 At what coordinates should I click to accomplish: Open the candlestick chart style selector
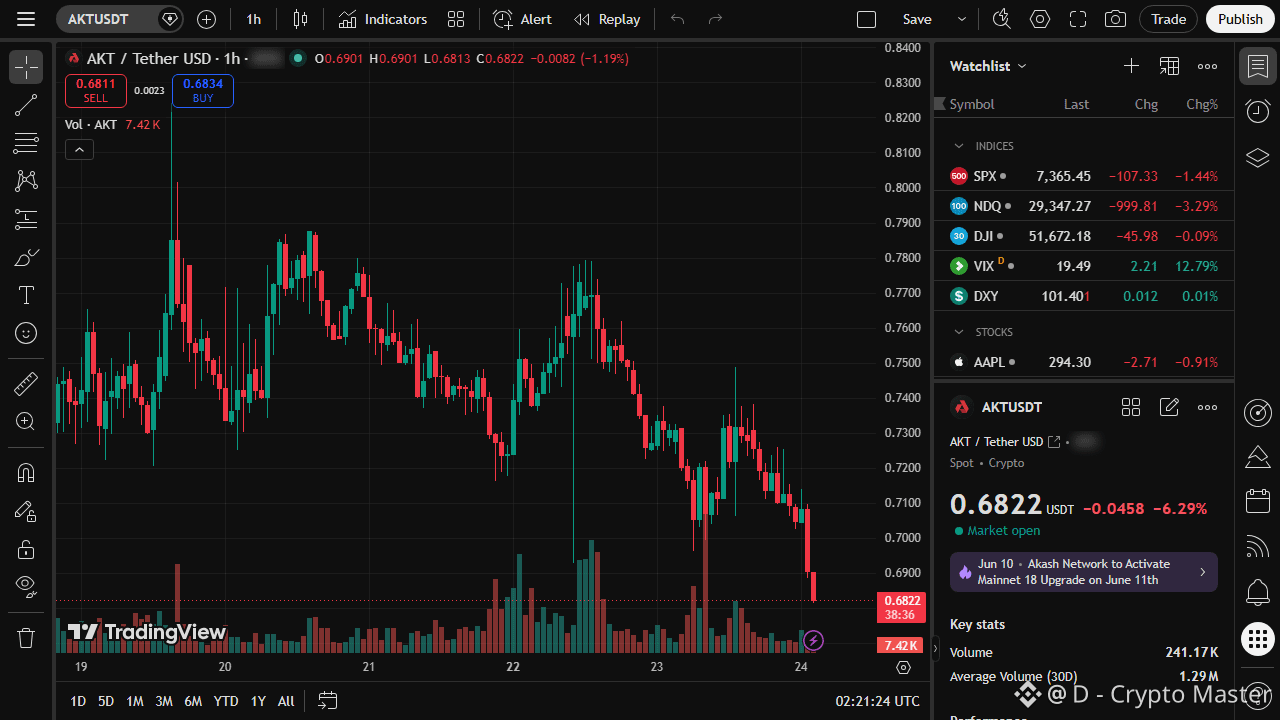point(300,19)
